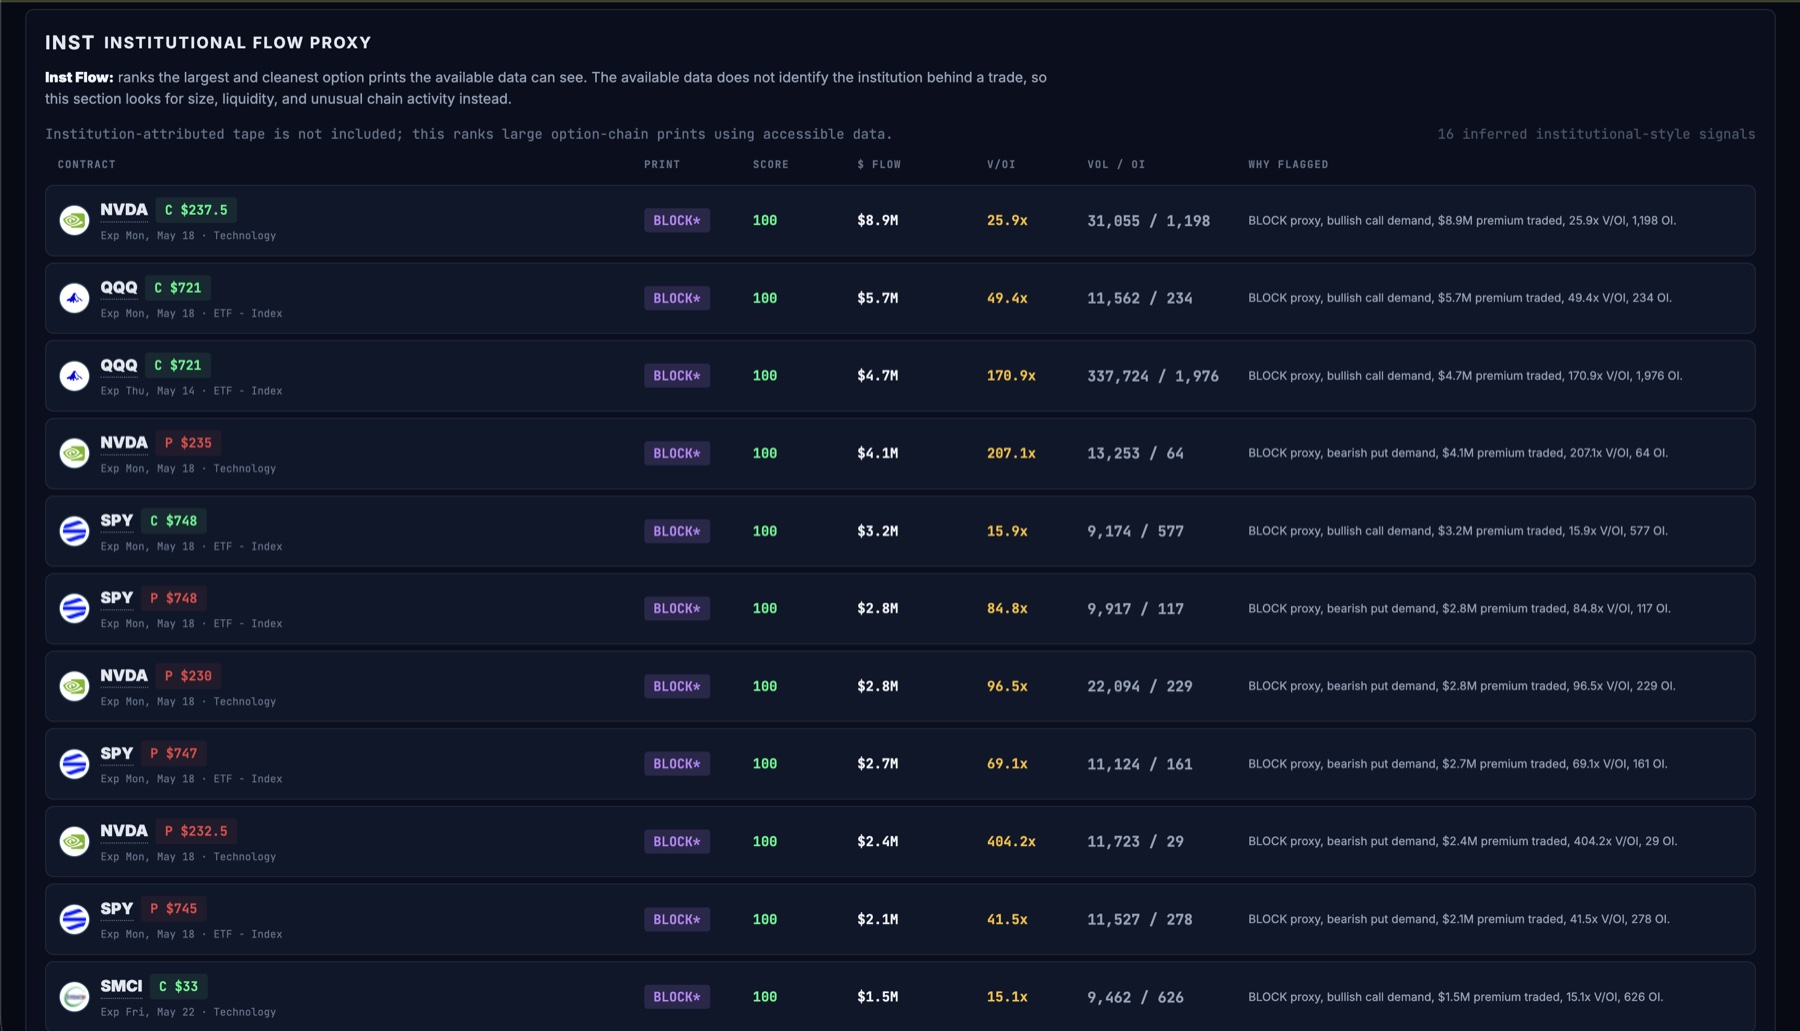The image size is (1800, 1031).
Task: Click 'Exp Fri, May 22 · Technology' text
Action: (x=188, y=1012)
